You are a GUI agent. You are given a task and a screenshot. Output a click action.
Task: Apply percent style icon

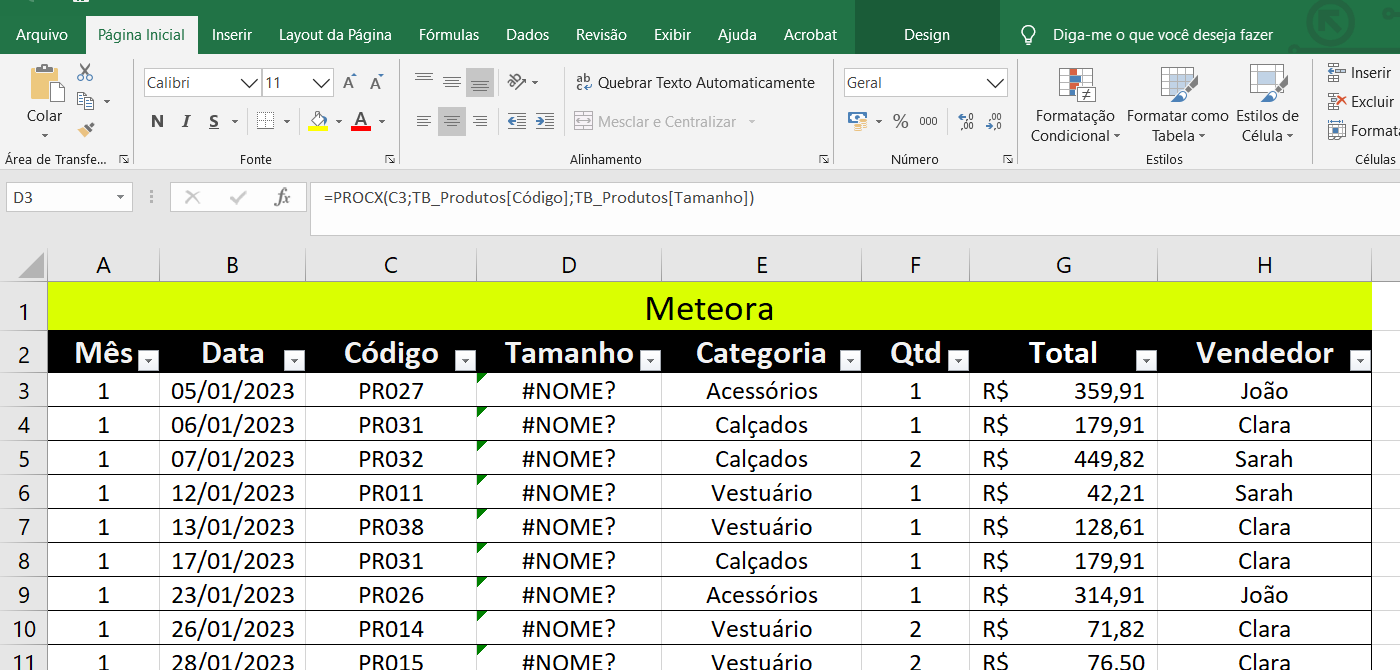pyautogui.click(x=901, y=121)
